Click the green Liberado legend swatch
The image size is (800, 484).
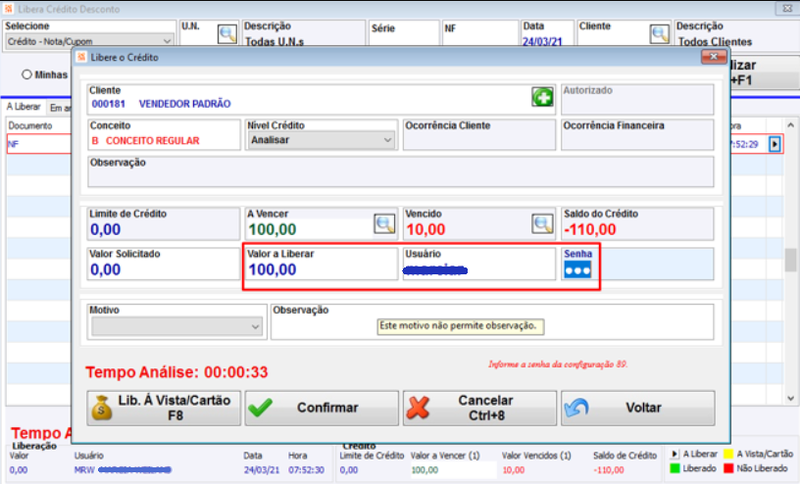(674, 468)
